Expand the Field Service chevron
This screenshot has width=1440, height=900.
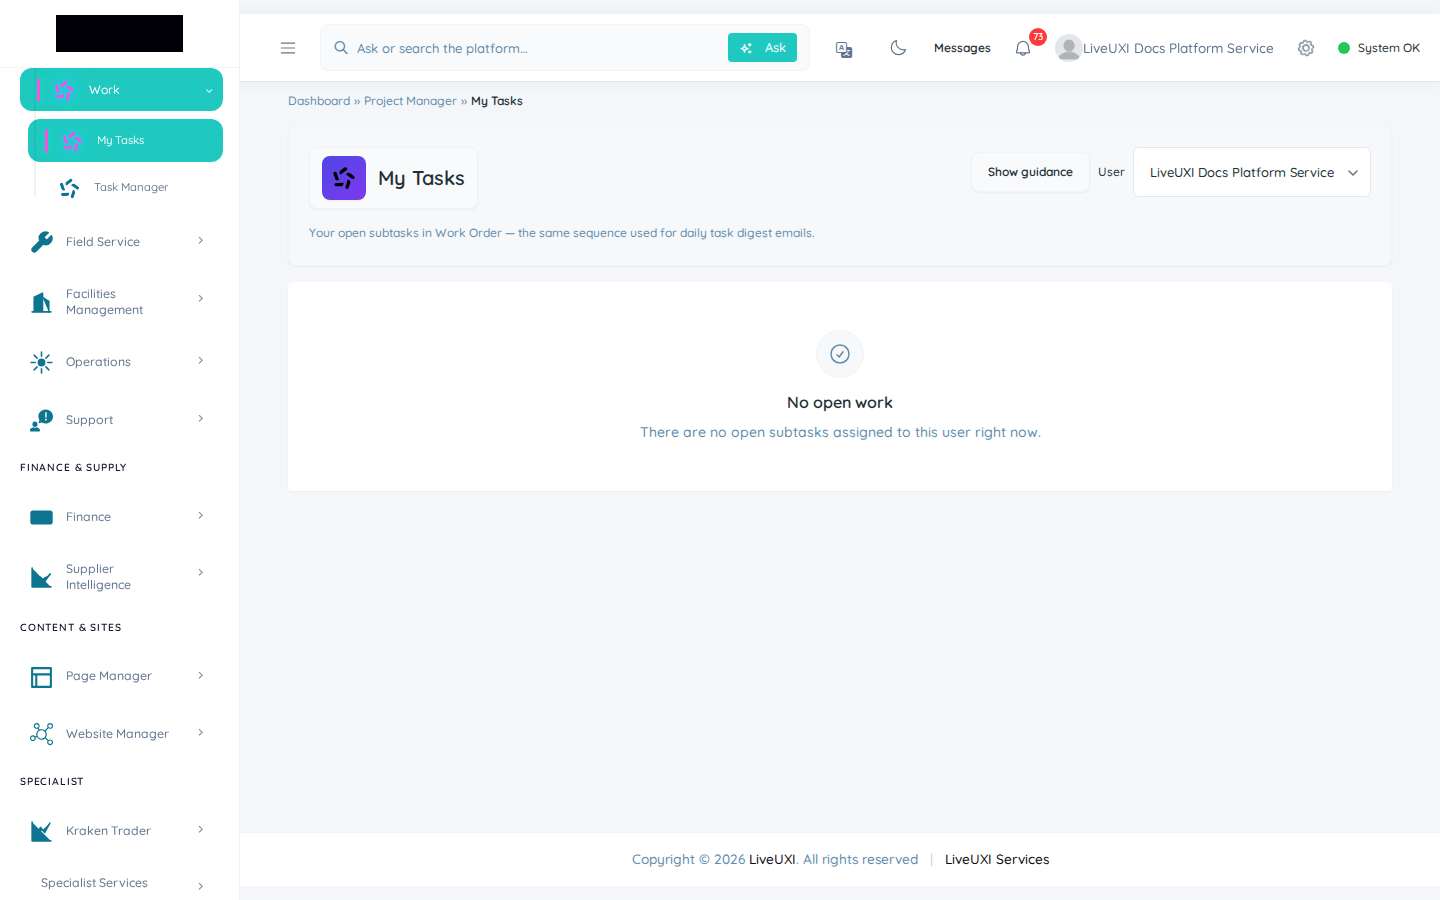click(201, 241)
